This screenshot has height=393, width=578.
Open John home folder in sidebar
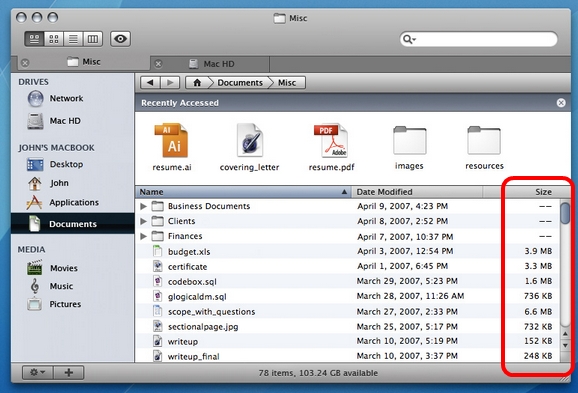coord(48,183)
